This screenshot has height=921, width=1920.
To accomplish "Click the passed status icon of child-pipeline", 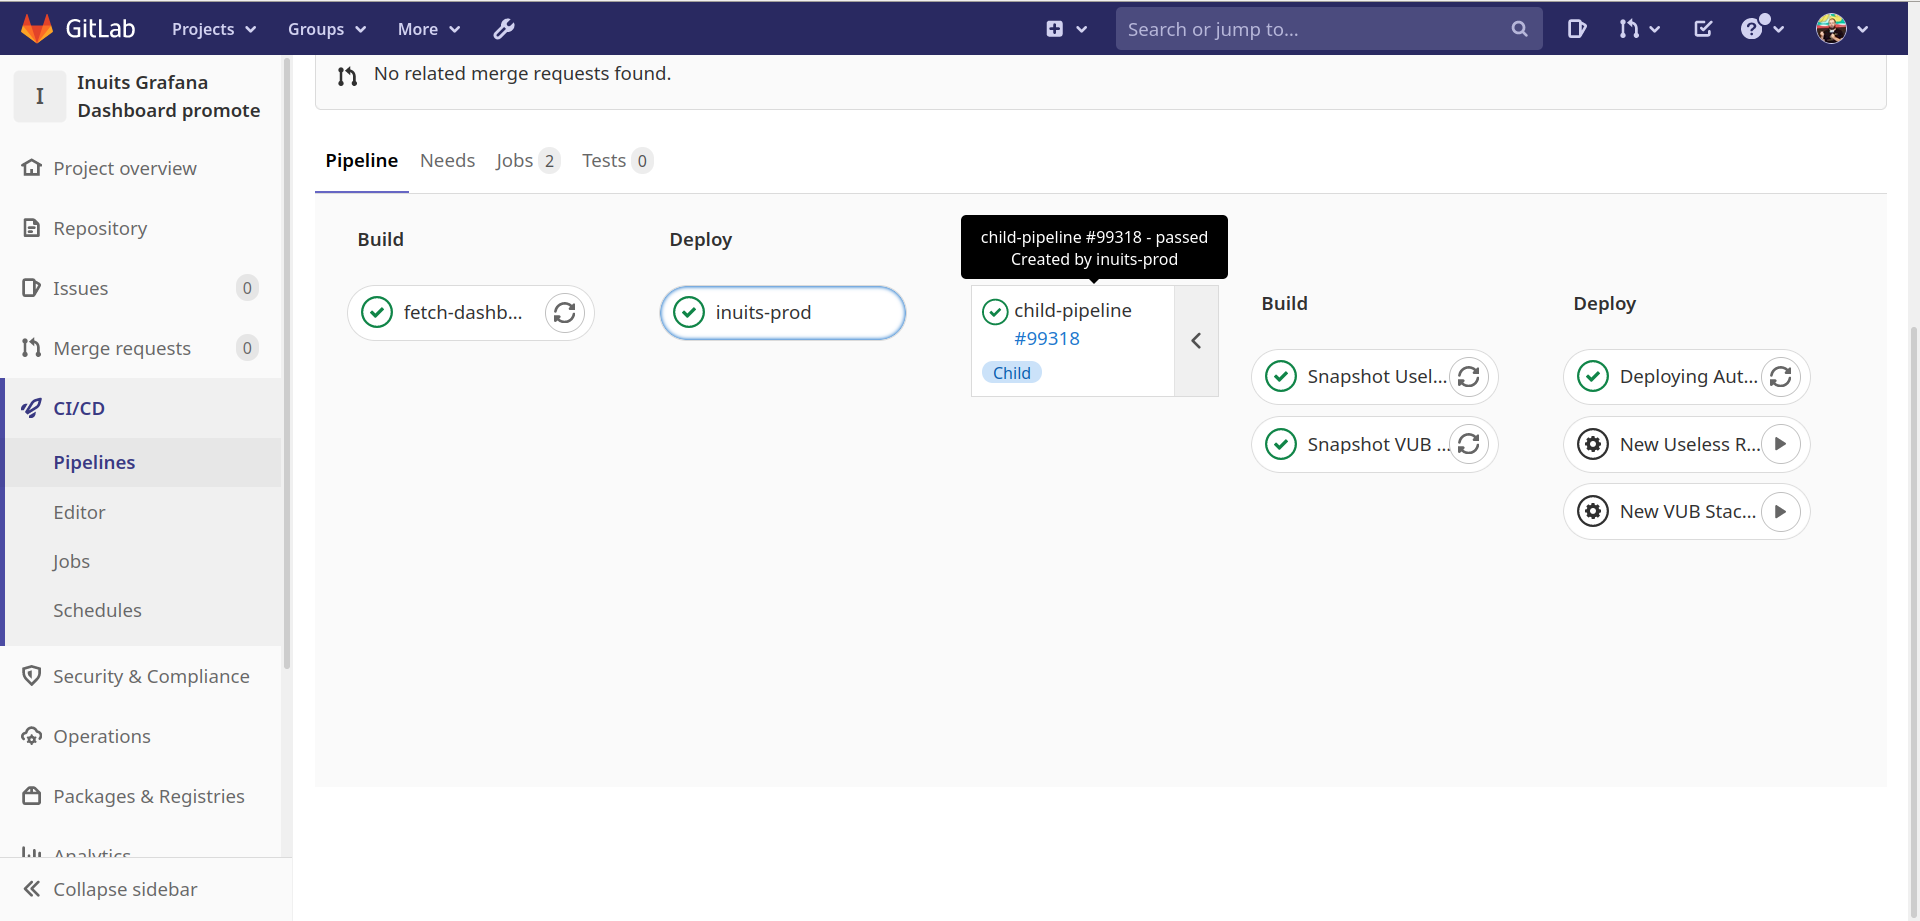I will coord(995,312).
